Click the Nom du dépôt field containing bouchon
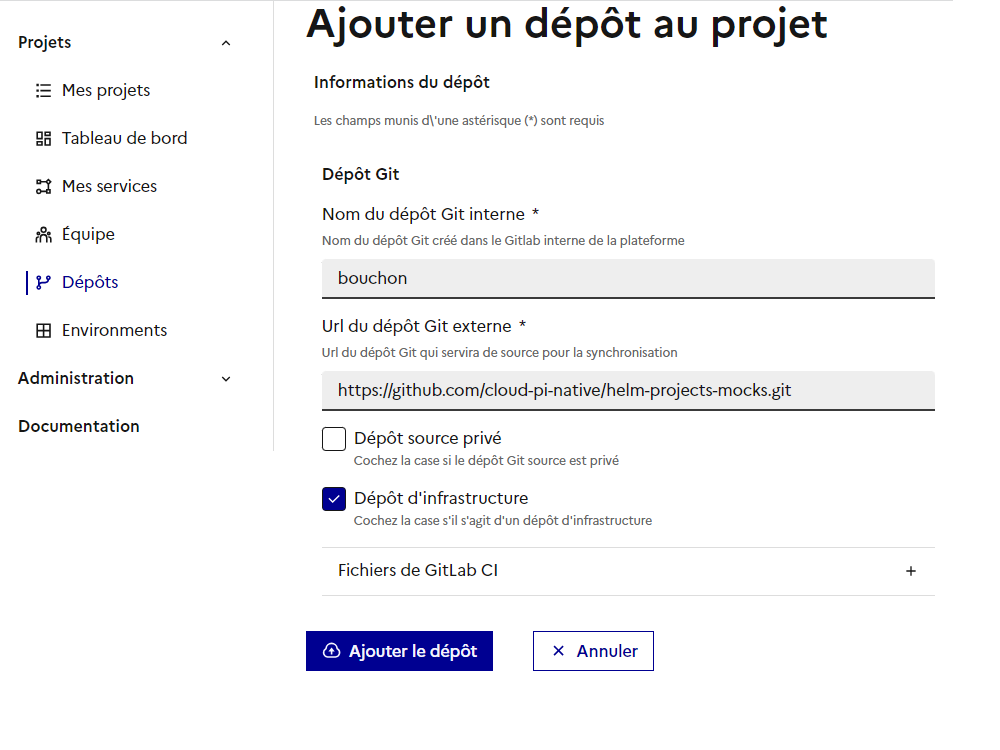This screenshot has height=750, width=1000. pyautogui.click(x=627, y=278)
